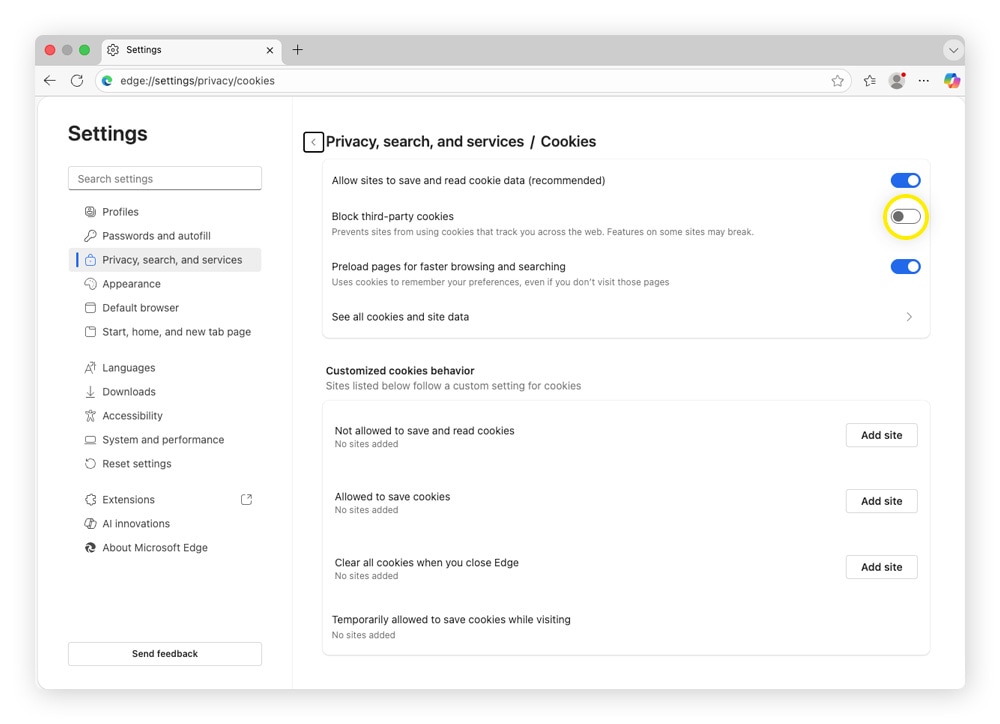Click inside the Search settings field

(x=164, y=178)
